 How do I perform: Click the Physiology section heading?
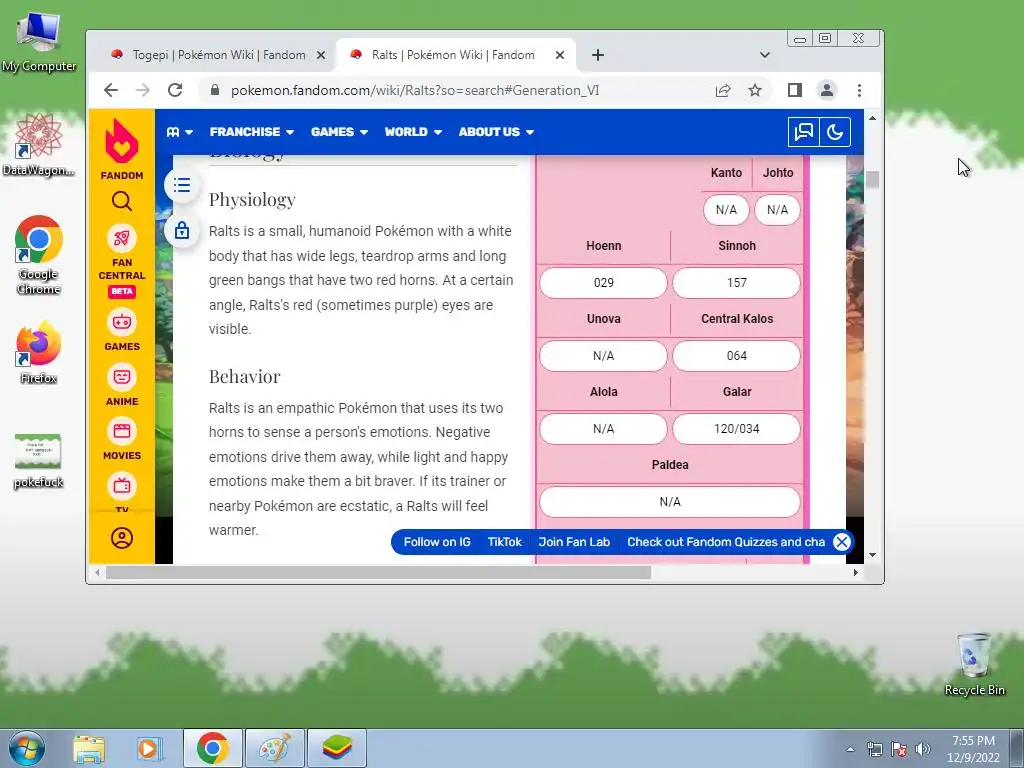pos(252,200)
